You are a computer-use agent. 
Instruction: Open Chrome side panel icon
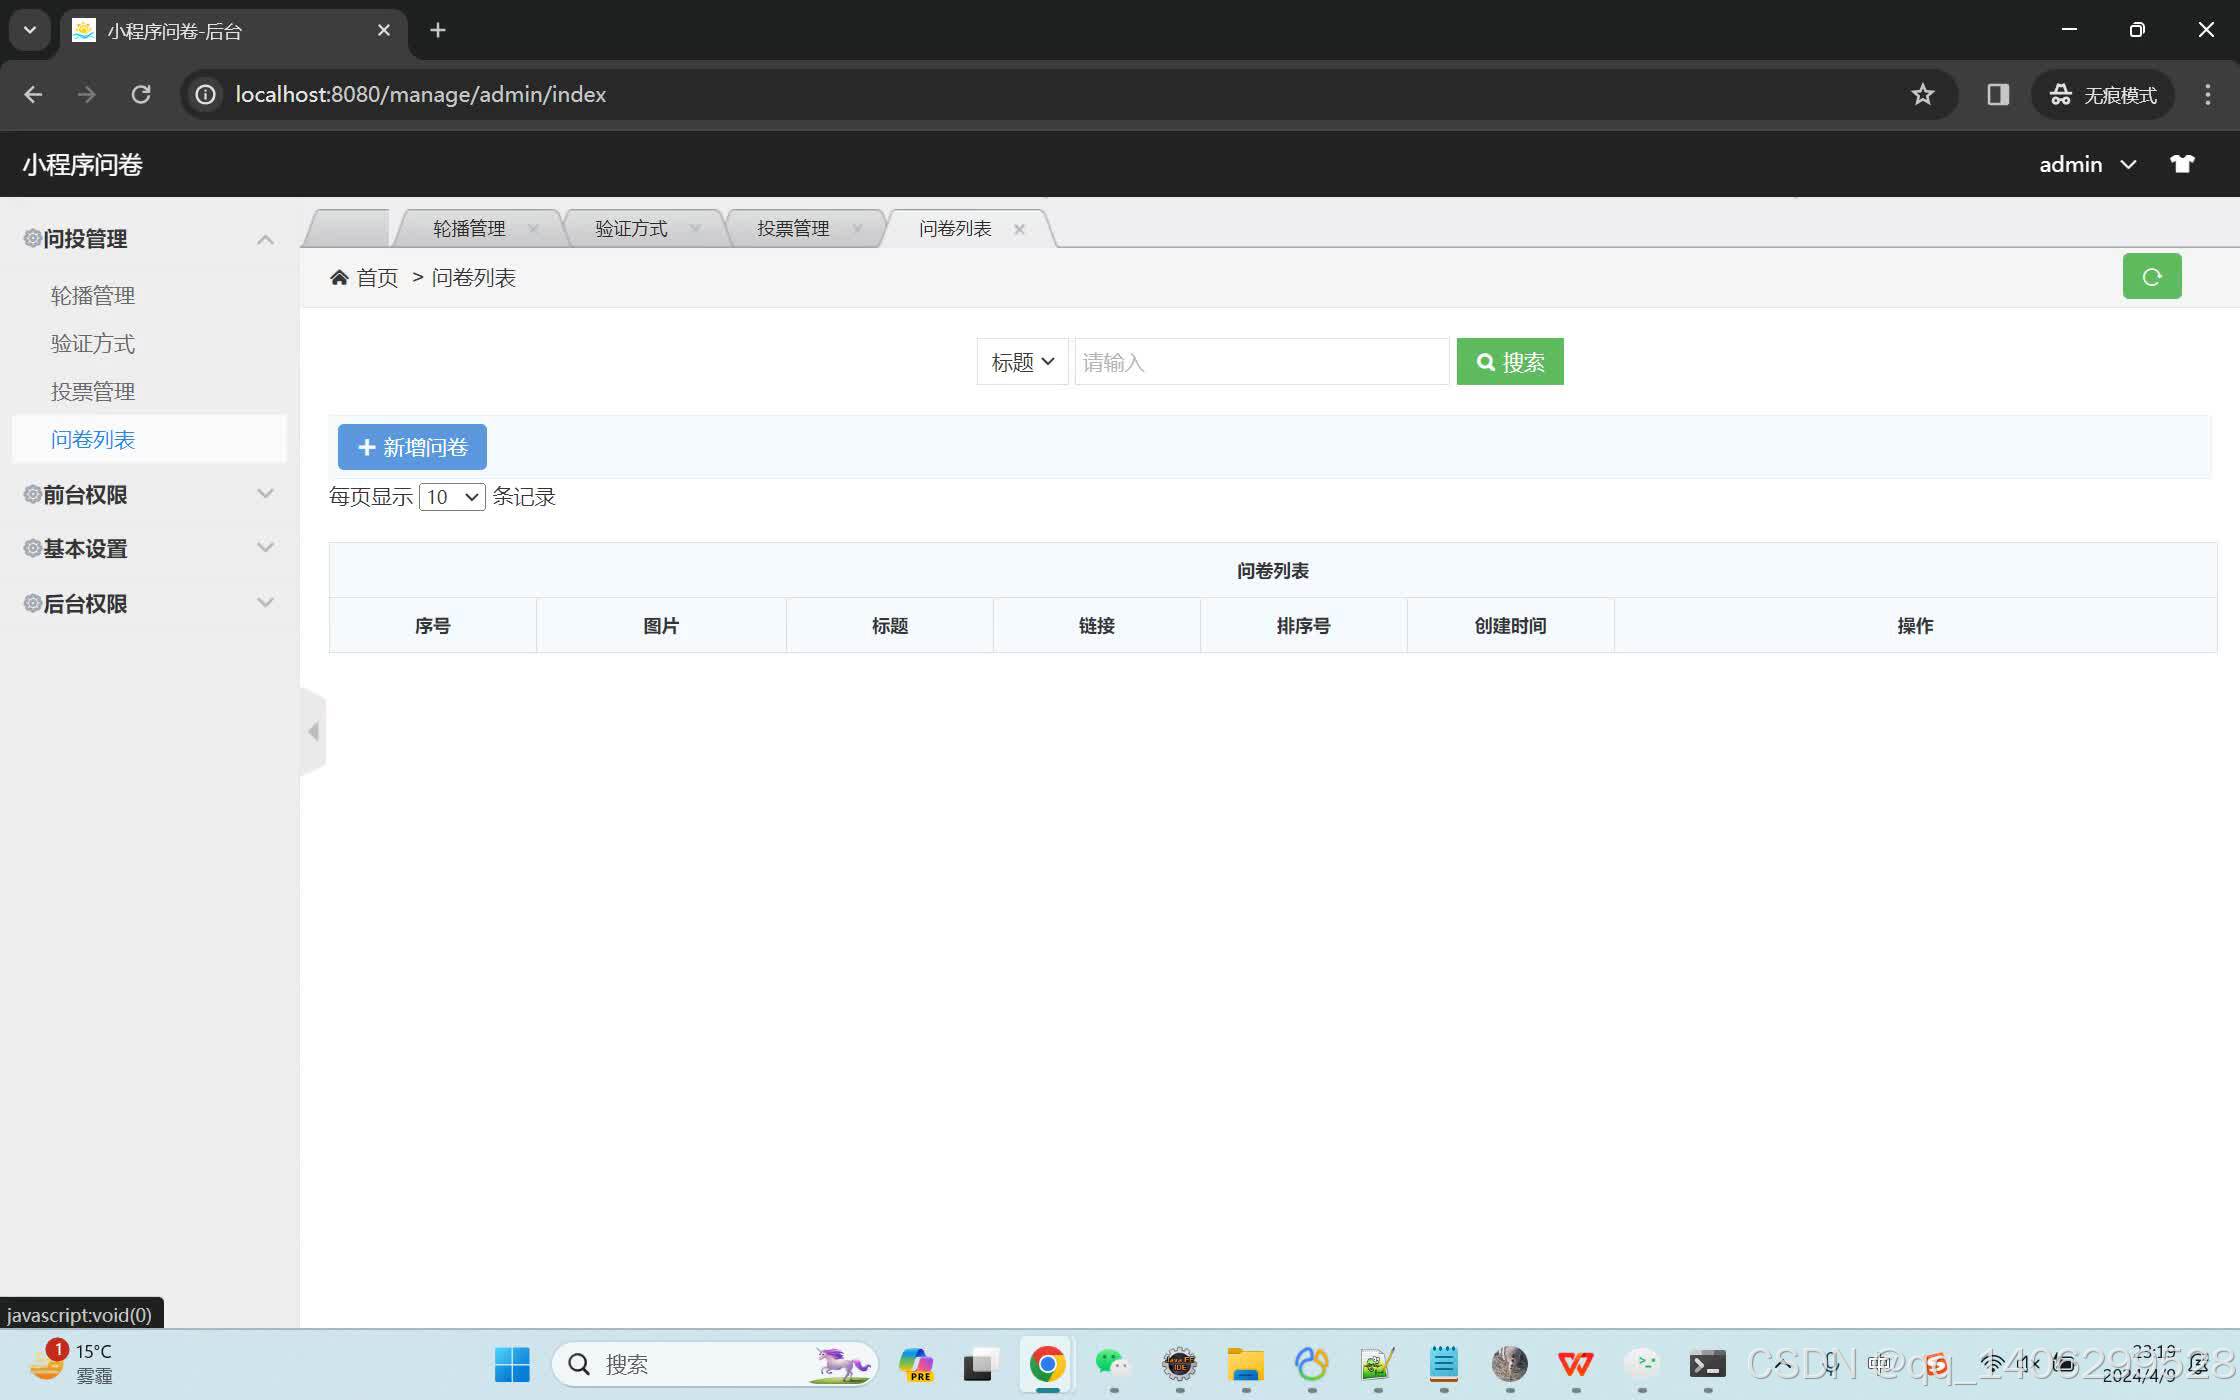[x=1997, y=94]
